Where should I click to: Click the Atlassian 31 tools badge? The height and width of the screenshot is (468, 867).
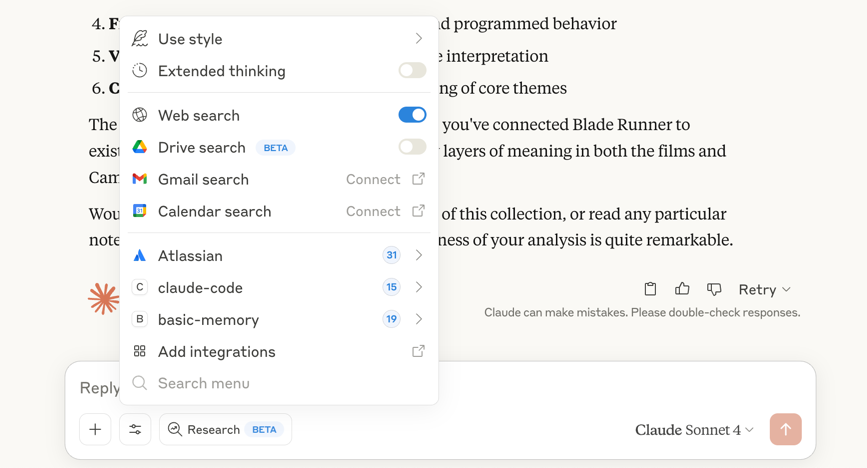click(391, 255)
